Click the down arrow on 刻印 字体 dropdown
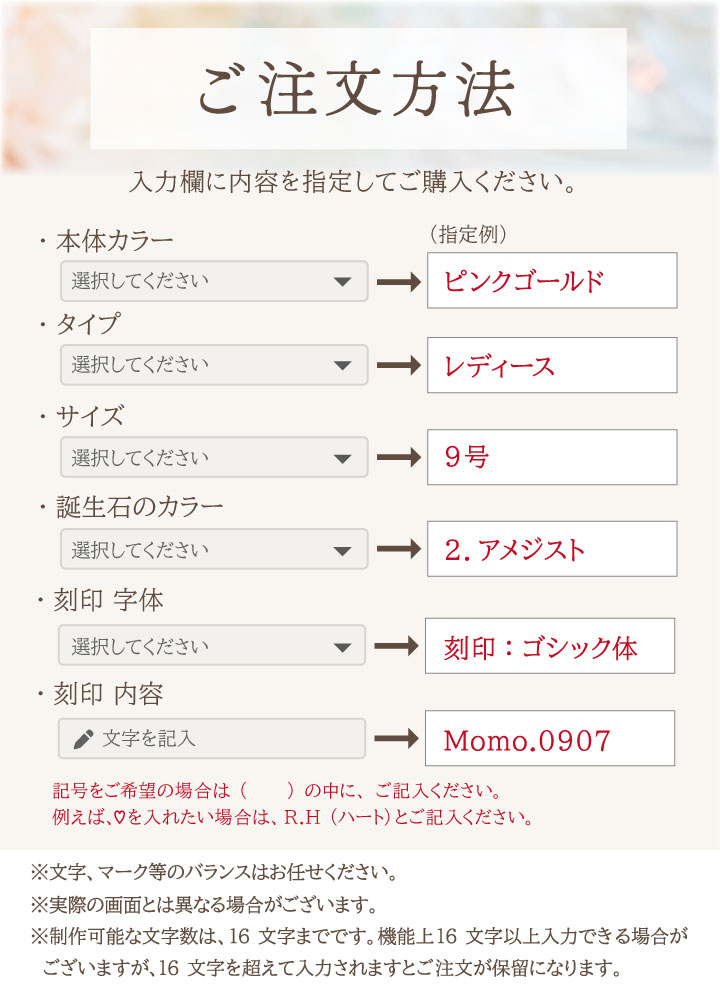720x1000 pixels. 341,647
